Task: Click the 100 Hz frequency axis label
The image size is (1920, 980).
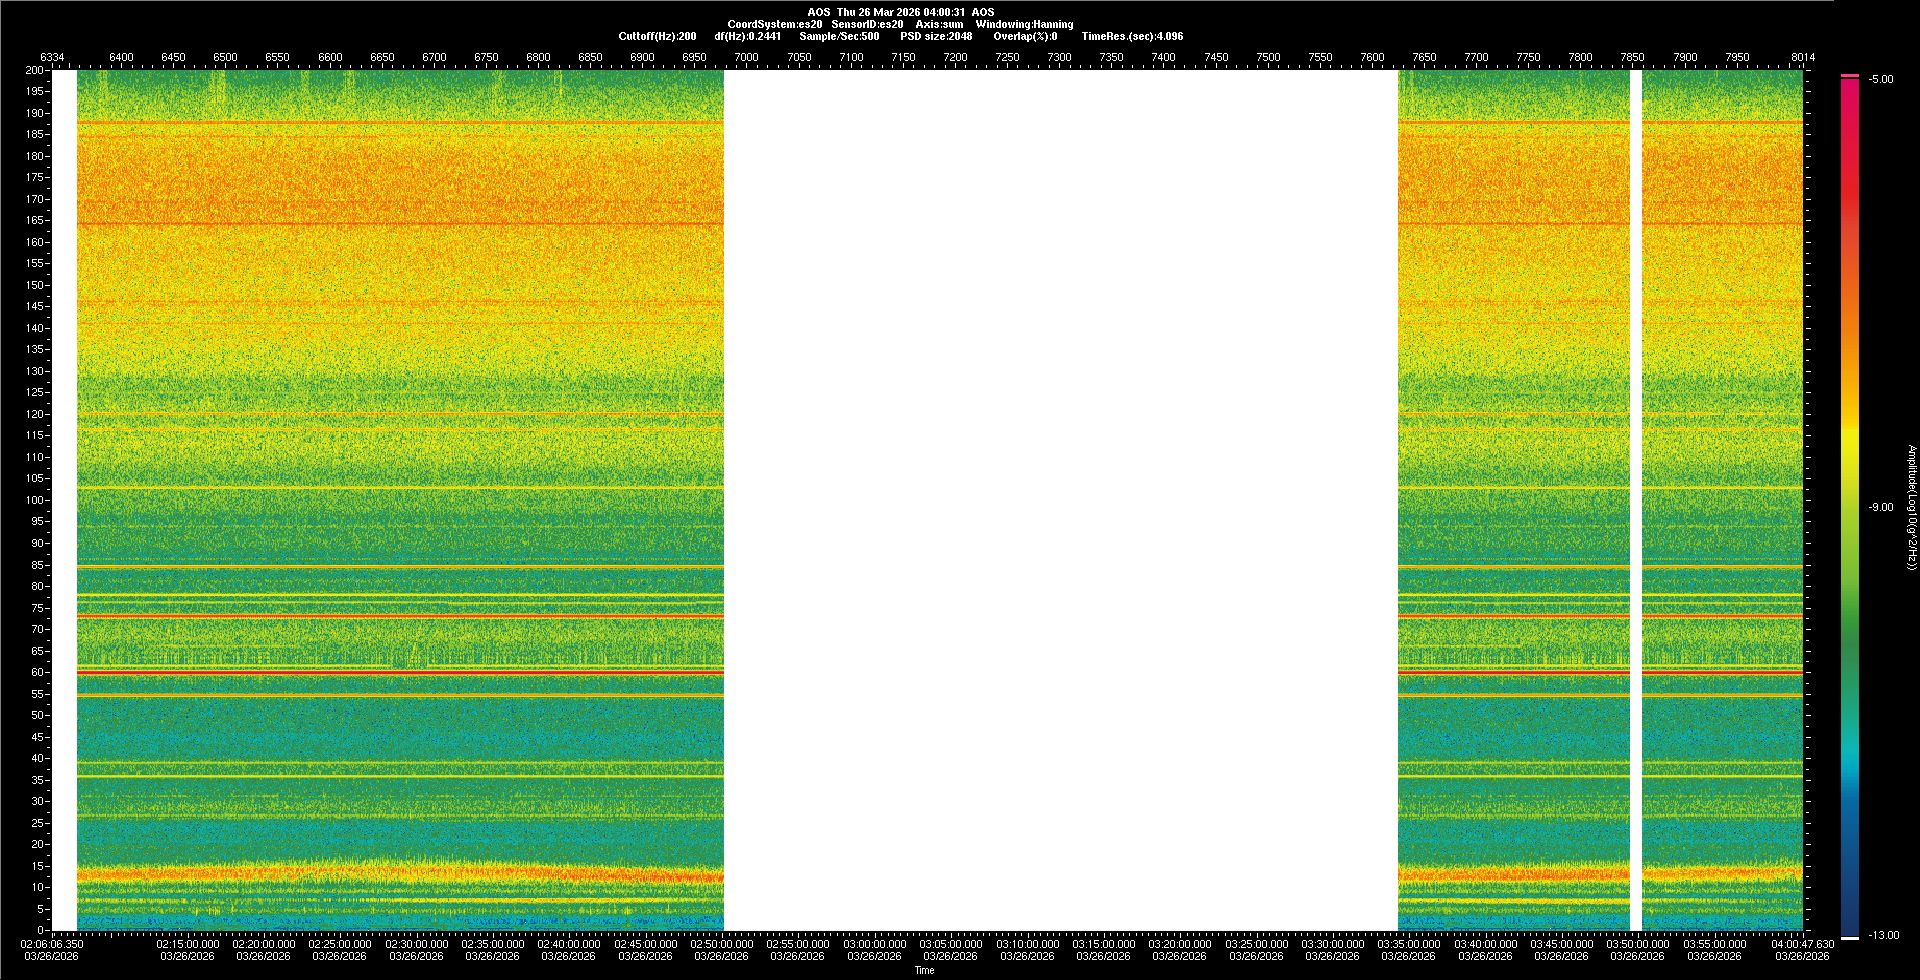Action: (x=35, y=500)
